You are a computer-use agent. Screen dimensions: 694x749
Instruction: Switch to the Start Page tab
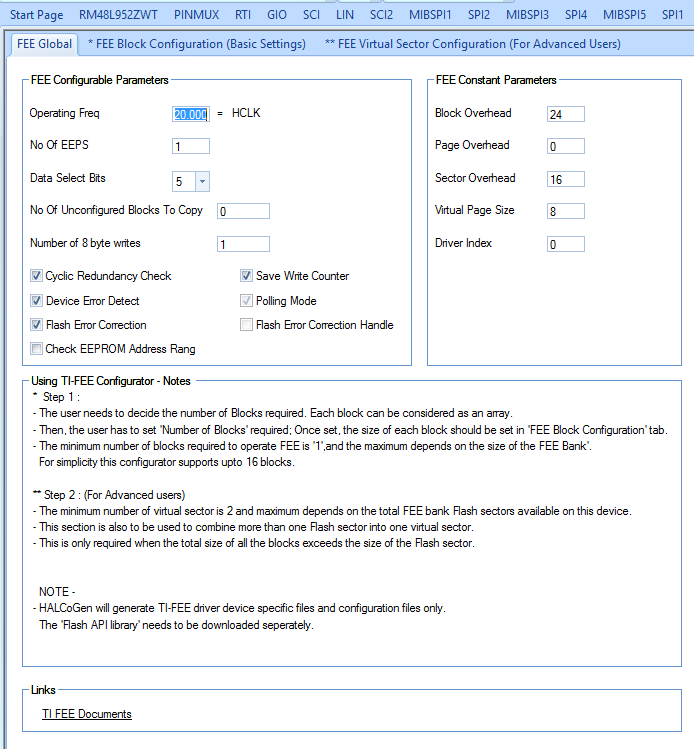37,15
